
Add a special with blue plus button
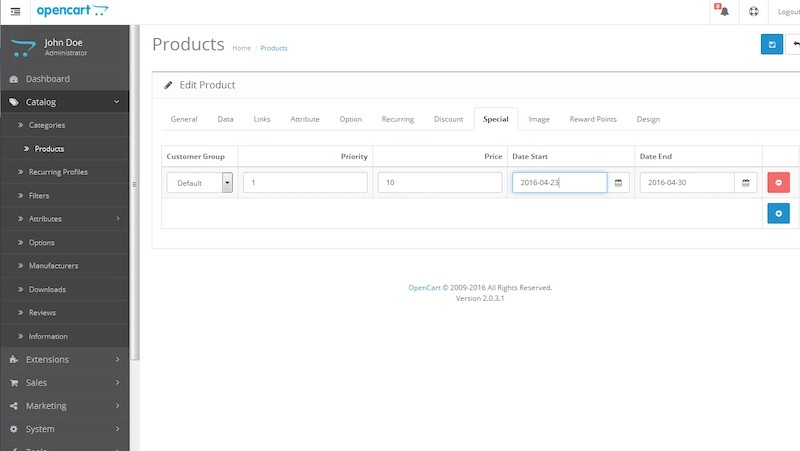point(779,213)
